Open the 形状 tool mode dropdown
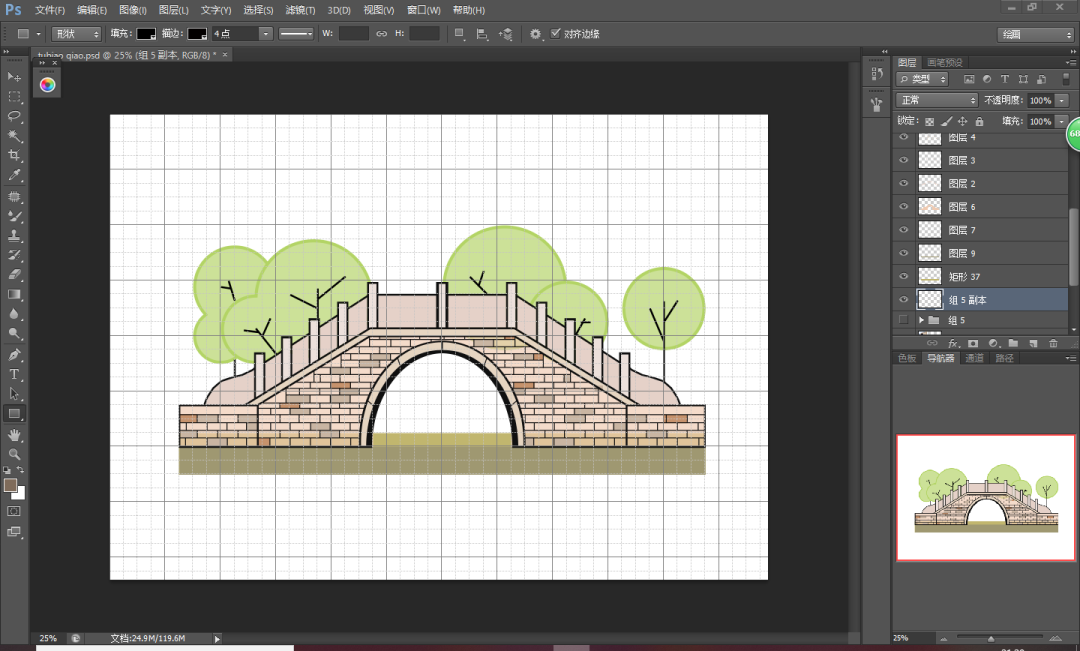Screen dimensions: 1080x651 tap(77, 33)
